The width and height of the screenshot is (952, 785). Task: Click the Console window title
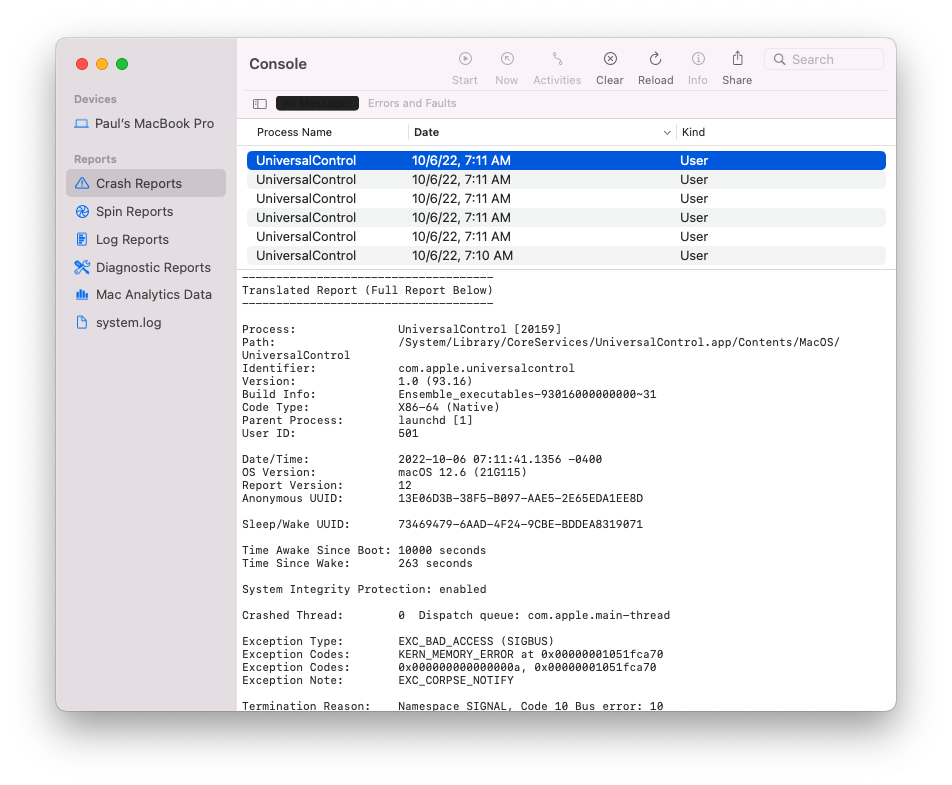(x=278, y=64)
